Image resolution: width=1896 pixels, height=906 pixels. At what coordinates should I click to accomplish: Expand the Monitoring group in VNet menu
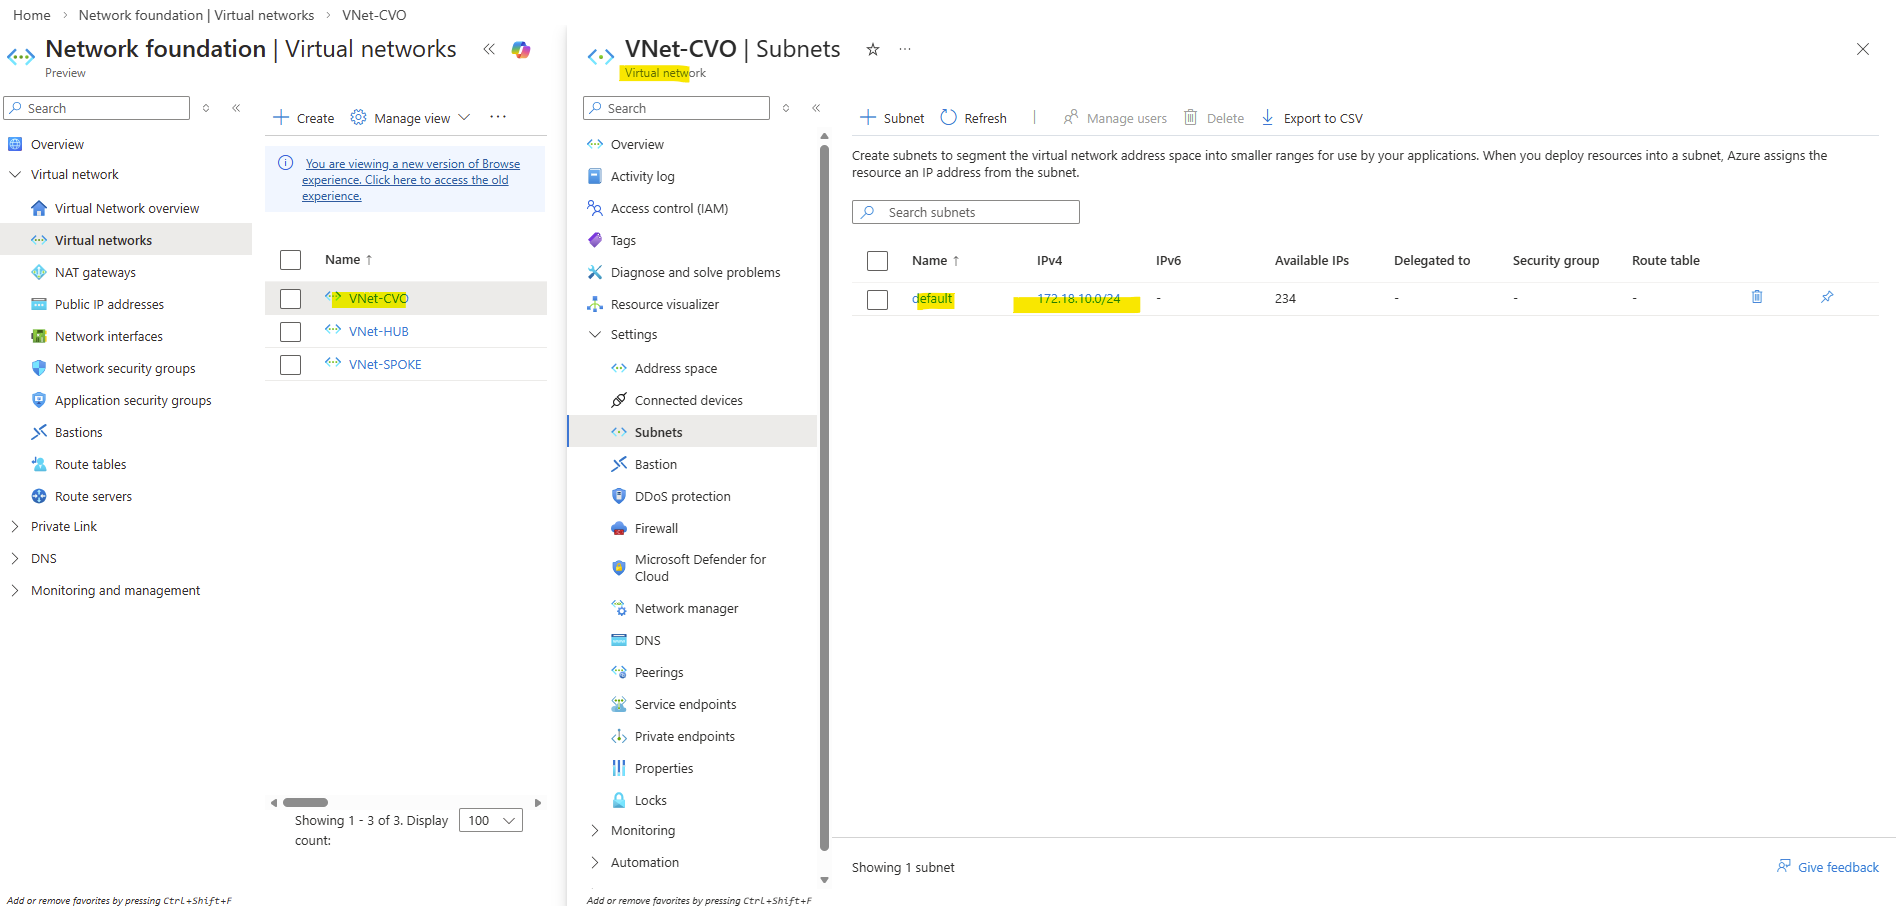pyautogui.click(x=595, y=831)
